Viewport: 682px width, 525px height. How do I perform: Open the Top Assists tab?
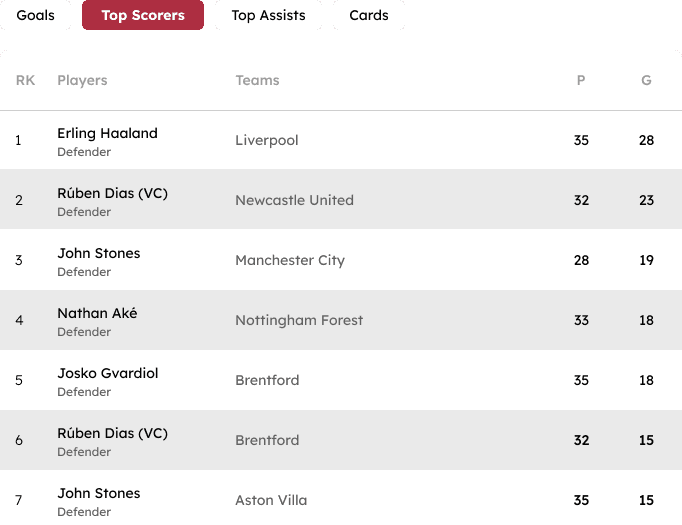point(268,15)
